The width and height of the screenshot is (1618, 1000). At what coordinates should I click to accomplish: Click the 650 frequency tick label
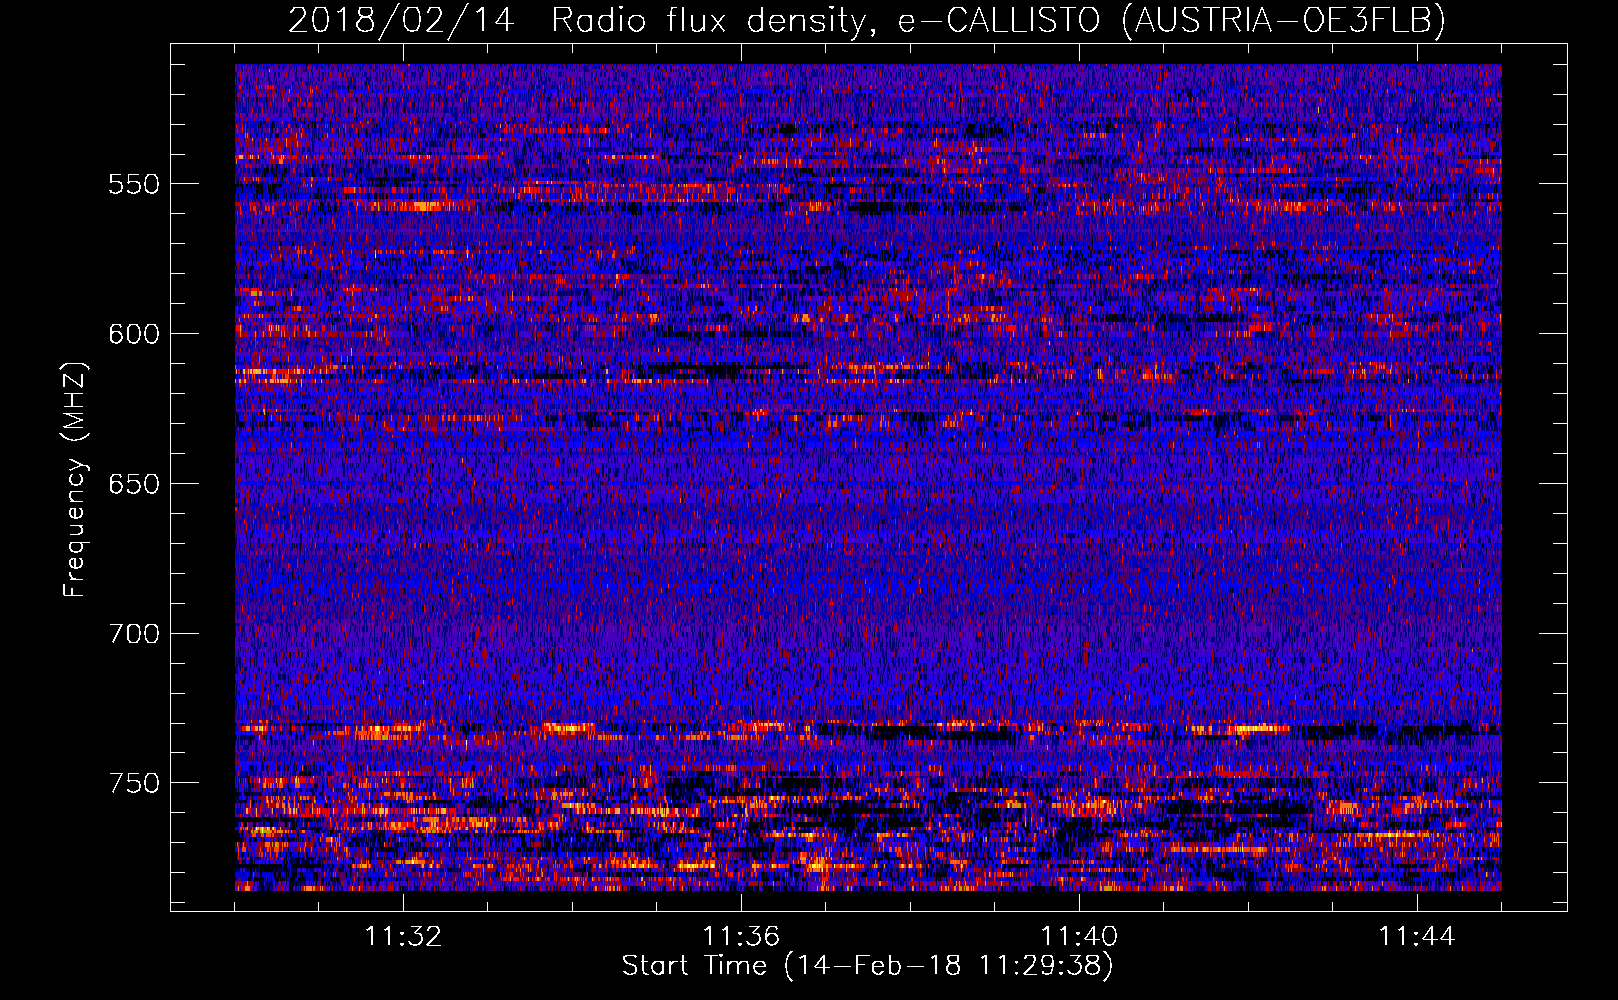click(x=134, y=484)
